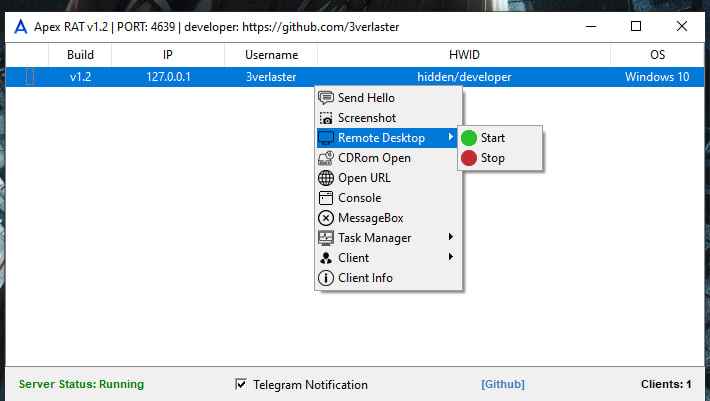The width and height of the screenshot is (710, 401).
Task: Toggle the Telegram Notification checkbox
Action: (x=241, y=384)
